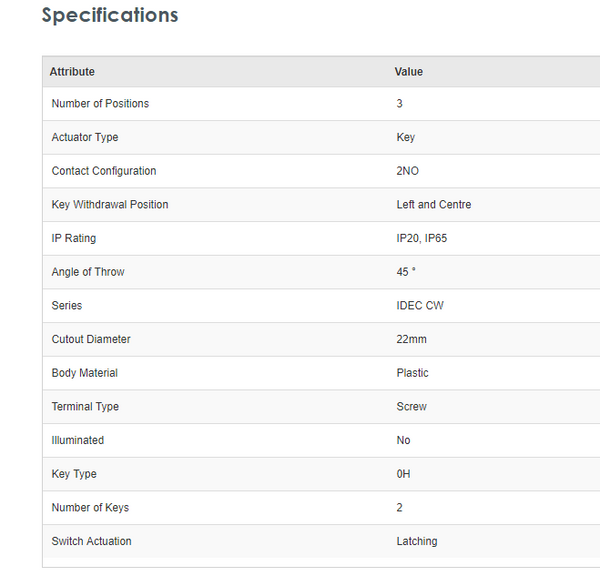Select the Left and Centre value

coord(434,205)
